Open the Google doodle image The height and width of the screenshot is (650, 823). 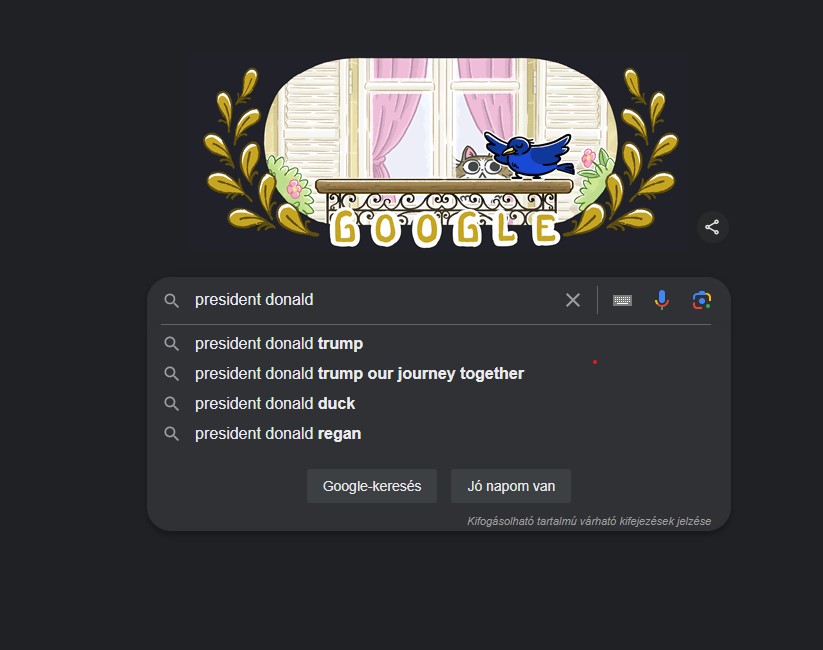click(440, 152)
